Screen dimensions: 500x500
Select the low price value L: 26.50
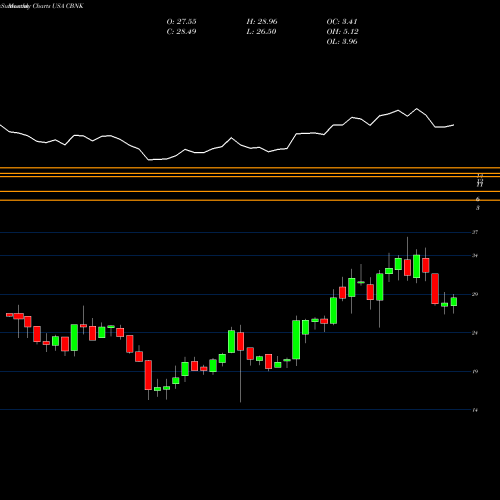262,32
